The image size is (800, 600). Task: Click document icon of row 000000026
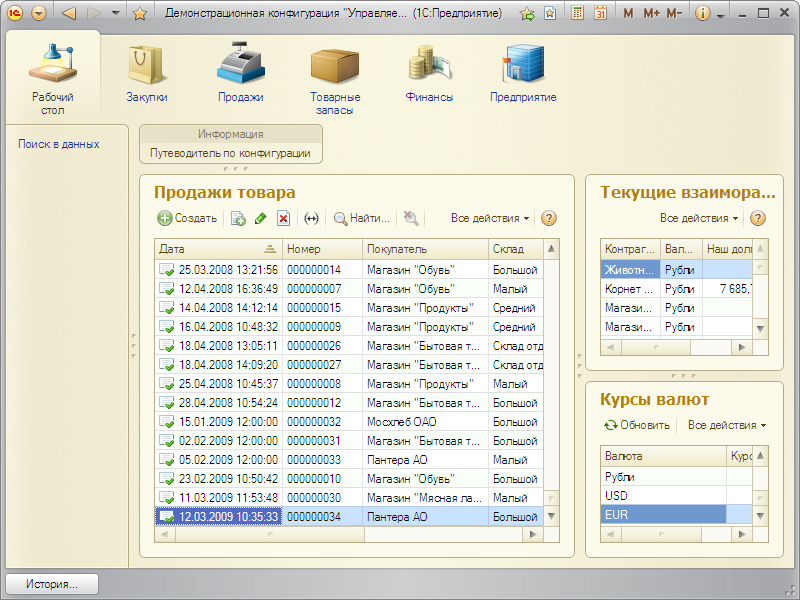166,345
